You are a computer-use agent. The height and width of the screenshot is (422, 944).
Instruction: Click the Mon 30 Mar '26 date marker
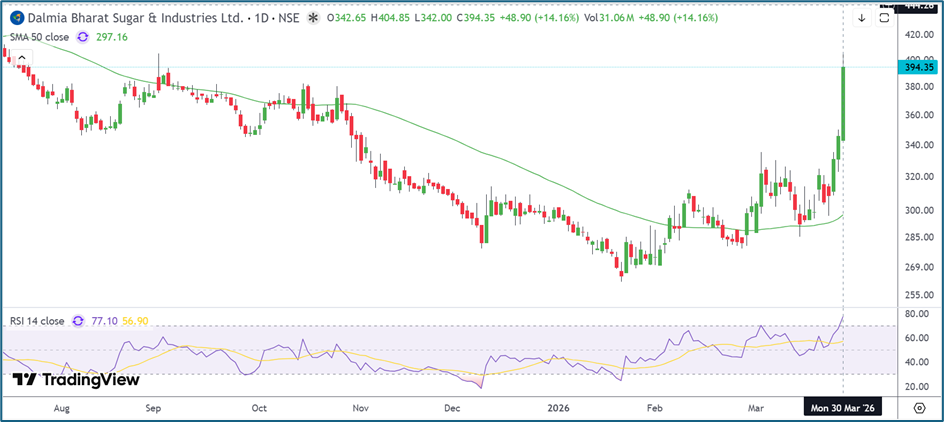click(x=842, y=408)
